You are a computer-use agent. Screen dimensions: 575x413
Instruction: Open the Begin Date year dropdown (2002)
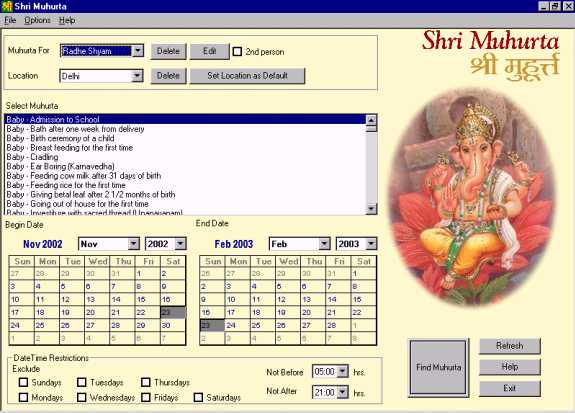point(180,244)
